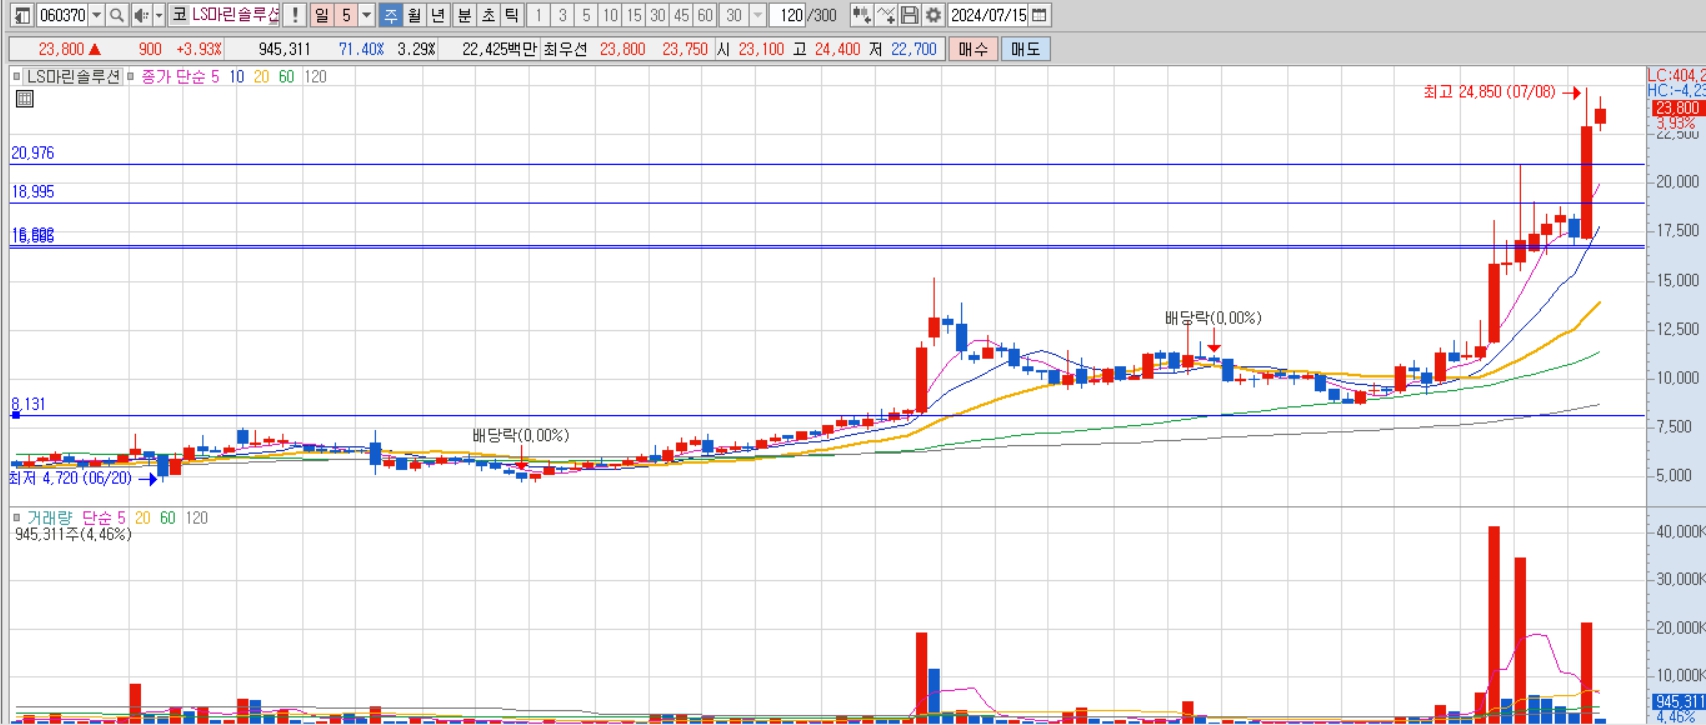
Task: Choose the 60 interval preset button
Action: (x=705, y=15)
